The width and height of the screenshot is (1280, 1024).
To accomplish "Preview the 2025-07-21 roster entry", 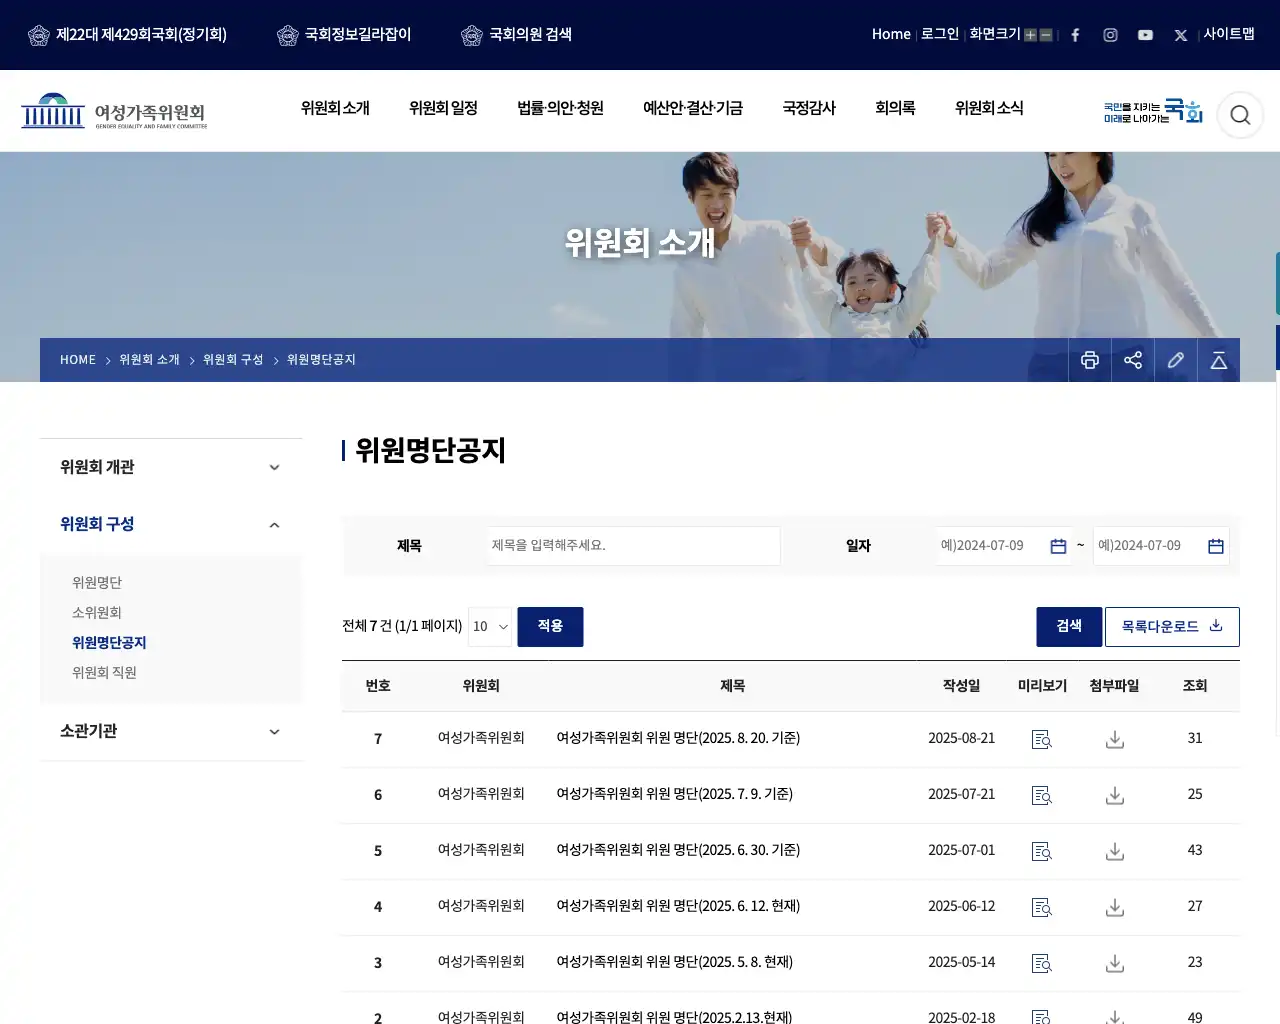I will pyautogui.click(x=1042, y=795).
